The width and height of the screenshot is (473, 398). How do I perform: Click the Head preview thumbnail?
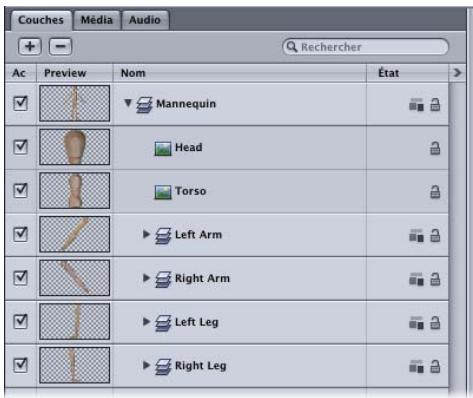tap(75, 147)
